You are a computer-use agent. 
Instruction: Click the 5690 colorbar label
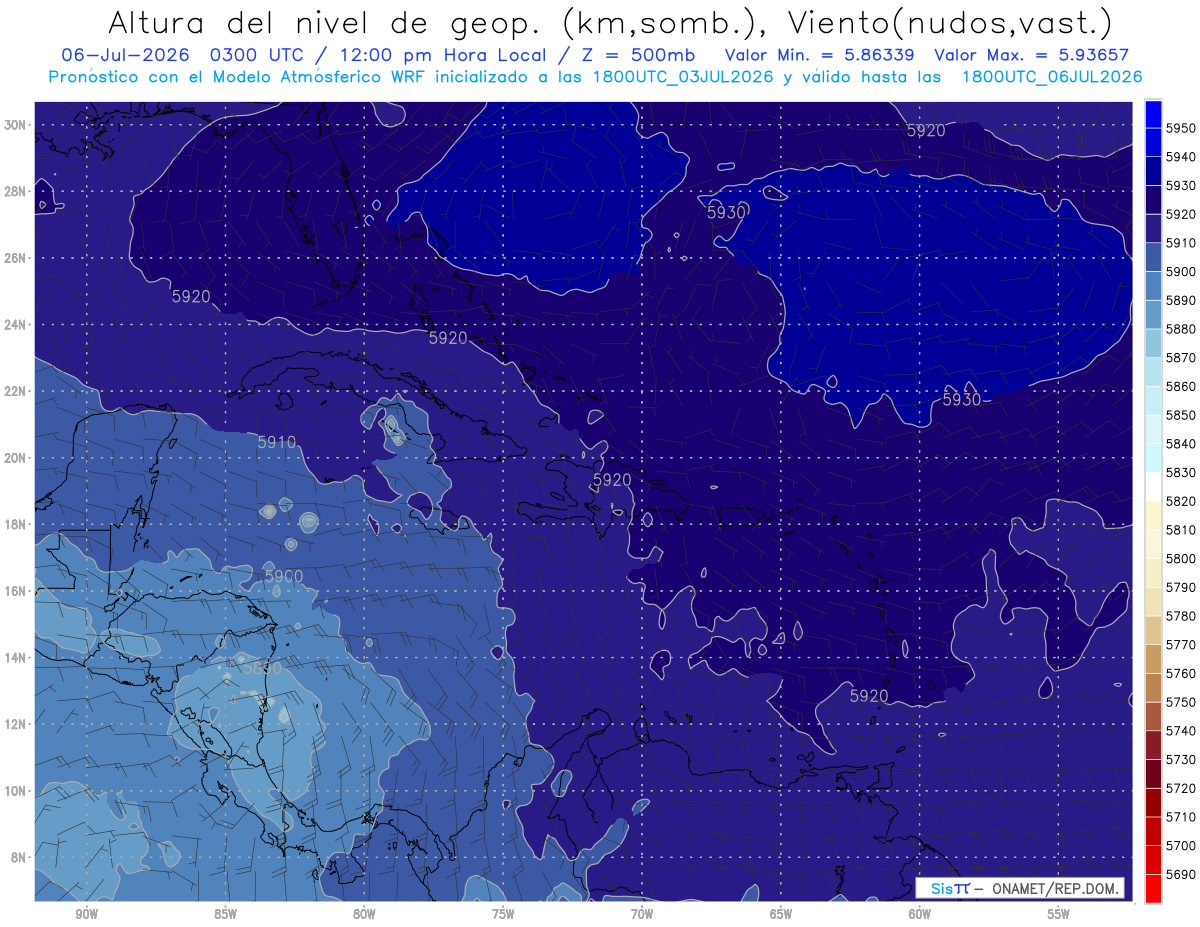pos(1180,874)
